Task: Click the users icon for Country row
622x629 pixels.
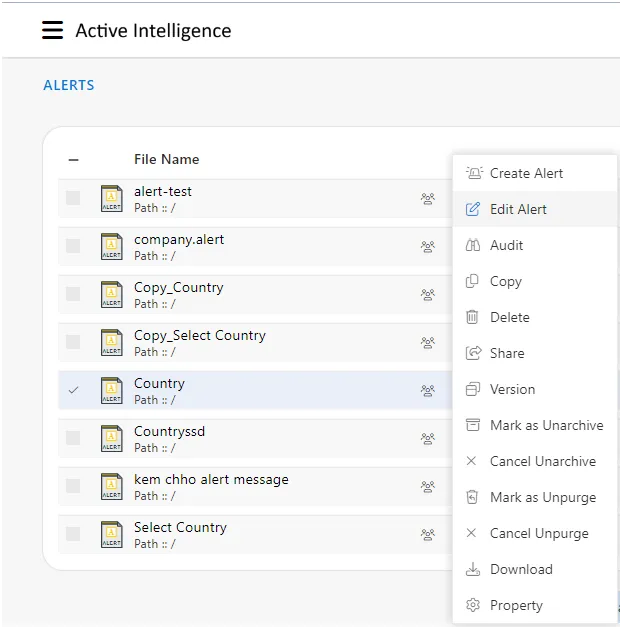Action: pyautogui.click(x=427, y=390)
